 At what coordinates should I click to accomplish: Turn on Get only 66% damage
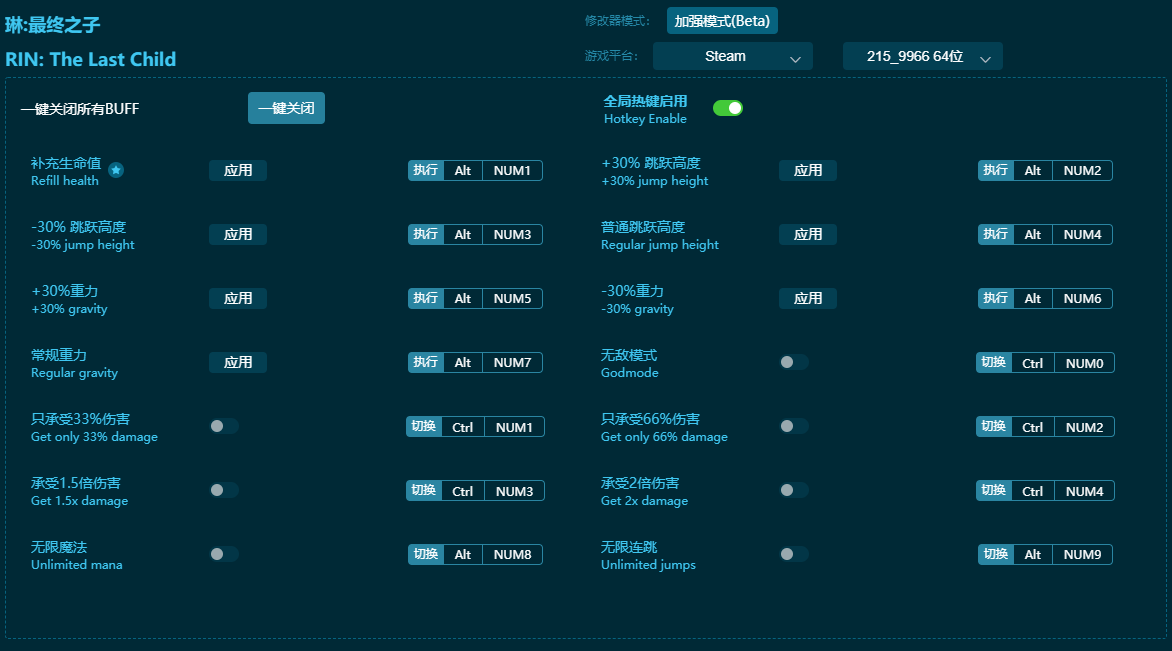coord(793,425)
